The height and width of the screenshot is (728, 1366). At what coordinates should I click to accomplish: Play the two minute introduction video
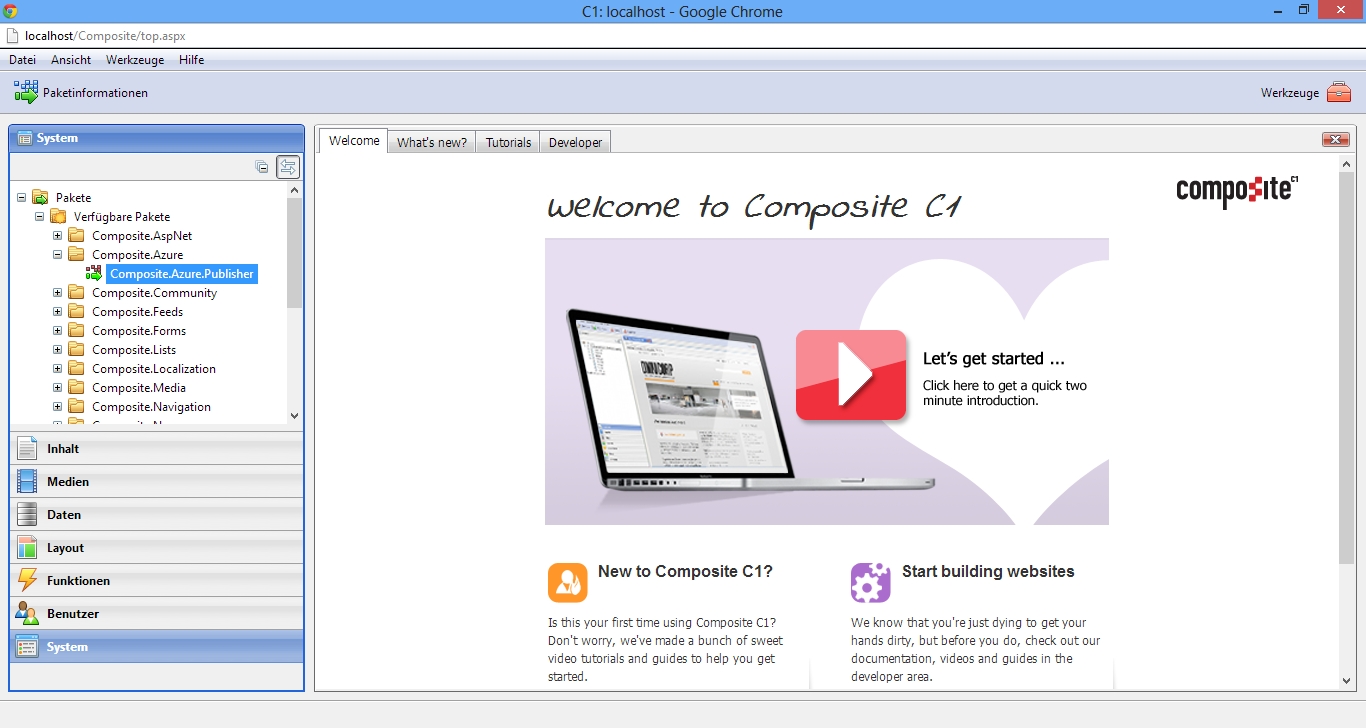pyautogui.click(x=851, y=375)
